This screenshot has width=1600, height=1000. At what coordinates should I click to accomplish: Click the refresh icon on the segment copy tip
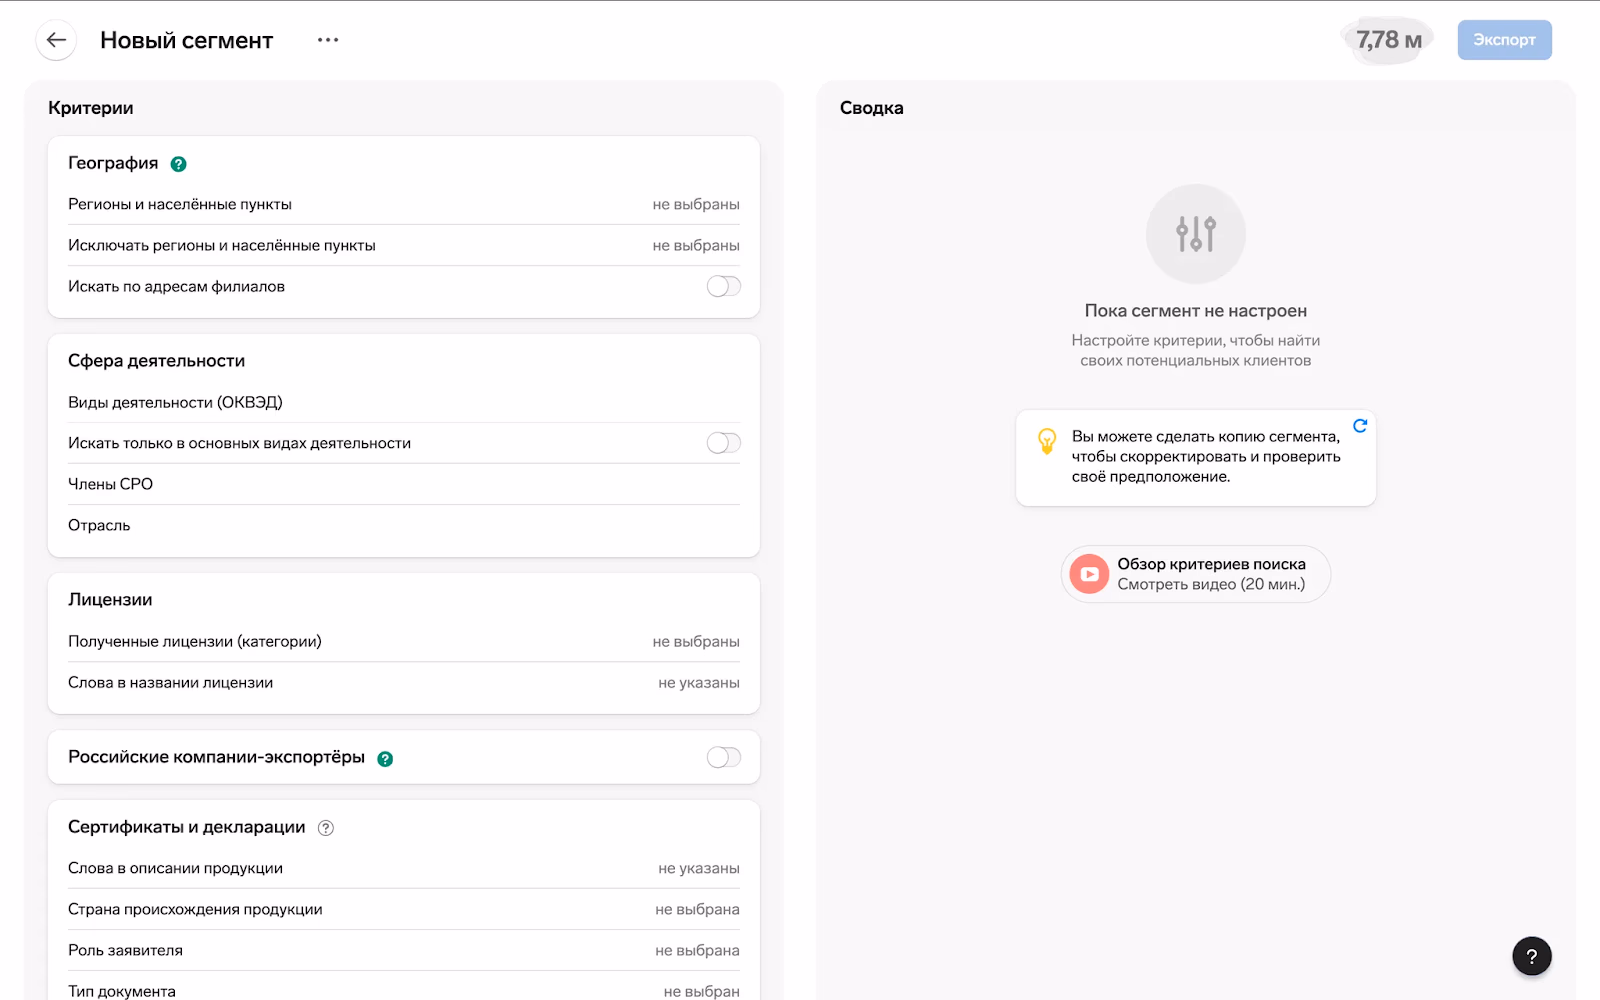pyautogui.click(x=1361, y=426)
